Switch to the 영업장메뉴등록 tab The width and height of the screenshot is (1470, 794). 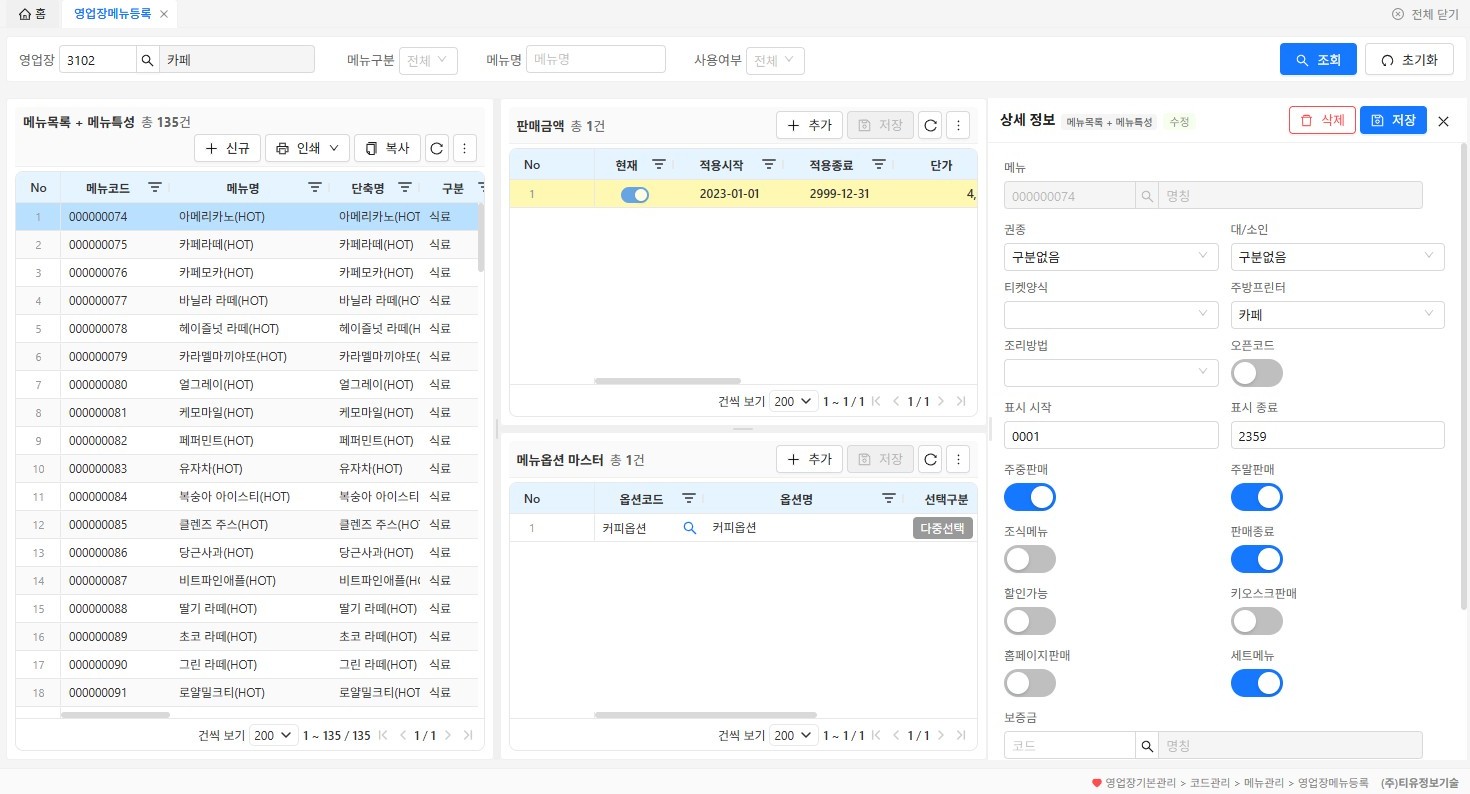112,14
